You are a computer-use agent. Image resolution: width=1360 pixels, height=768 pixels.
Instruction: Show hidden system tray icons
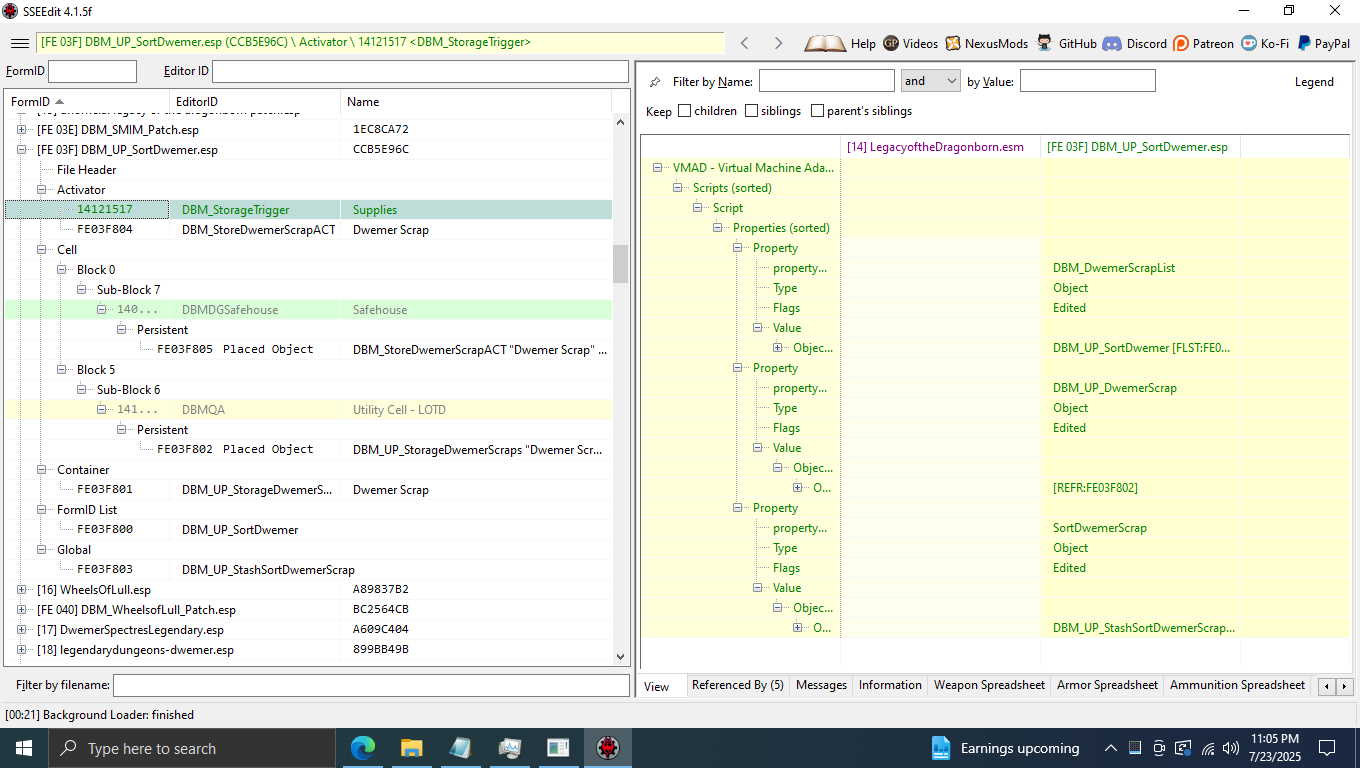[x=1111, y=748]
